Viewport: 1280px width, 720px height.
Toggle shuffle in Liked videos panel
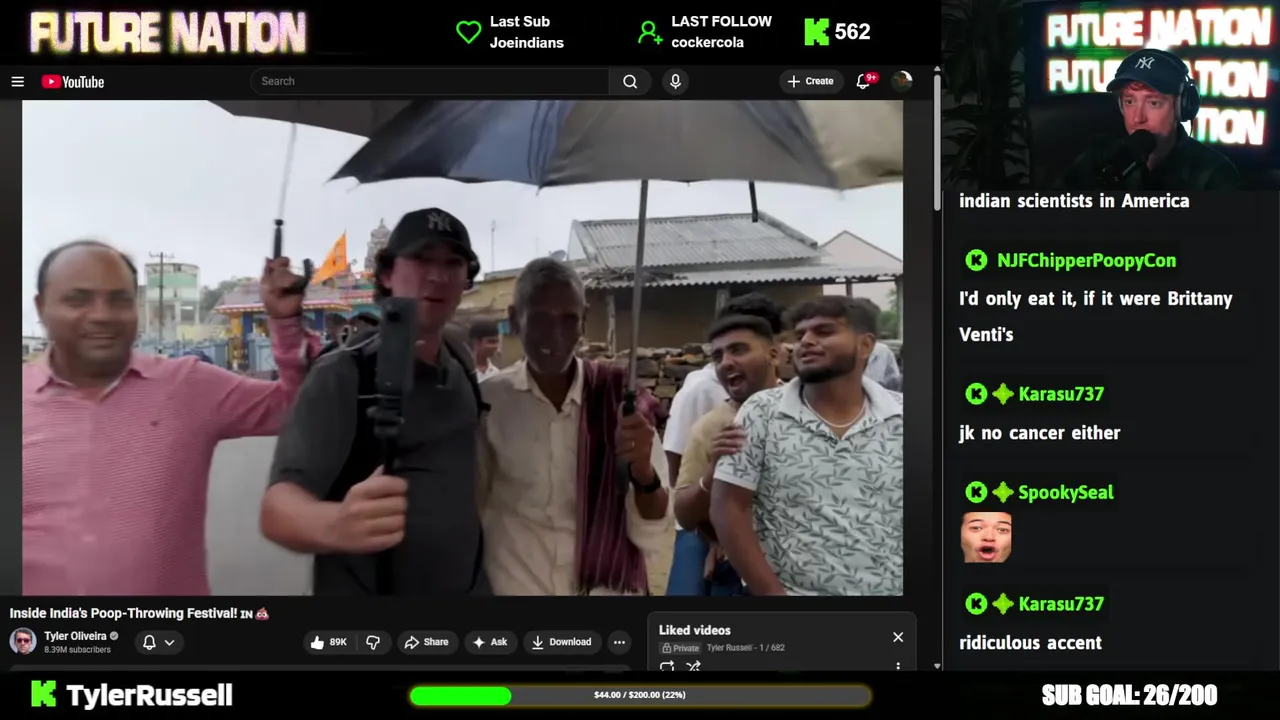(x=693, y=666)
